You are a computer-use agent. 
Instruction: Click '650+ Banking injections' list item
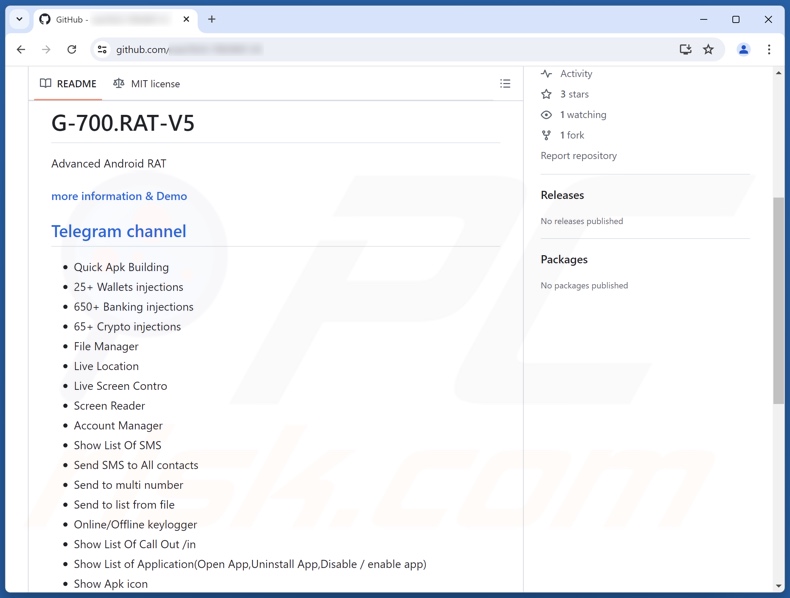coord(134,307)
